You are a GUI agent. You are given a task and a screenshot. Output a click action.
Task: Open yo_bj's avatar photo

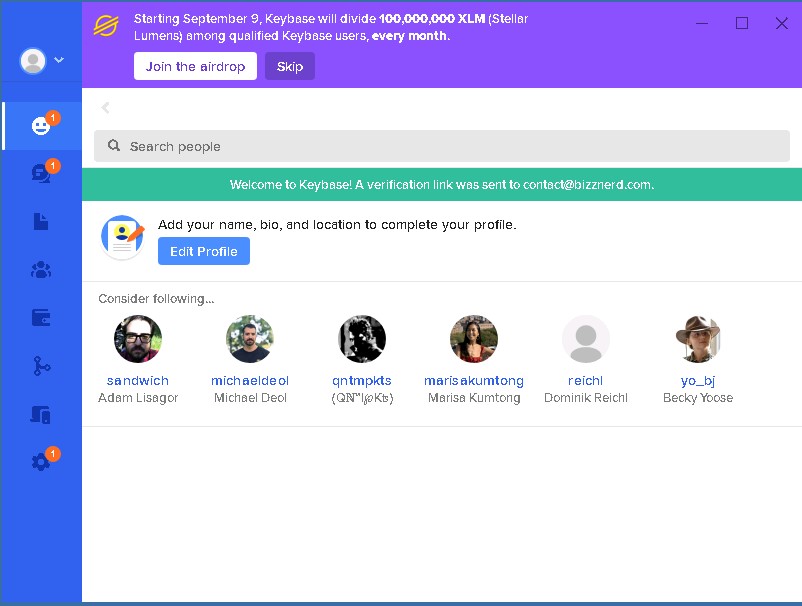point(698,339)
